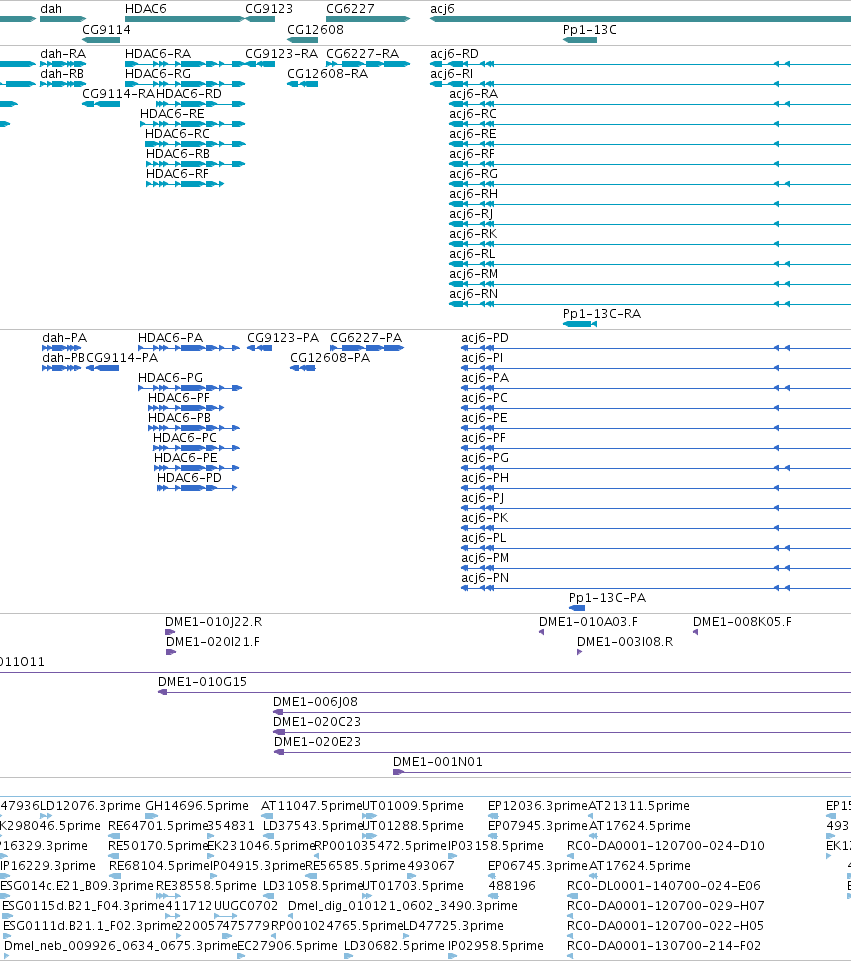Image resolution: width=851 pixels, height=961 pixels.
Task: Open EST Dmel_dig_010121_0602_3490.3prime
Action: (x=403, y=906)
